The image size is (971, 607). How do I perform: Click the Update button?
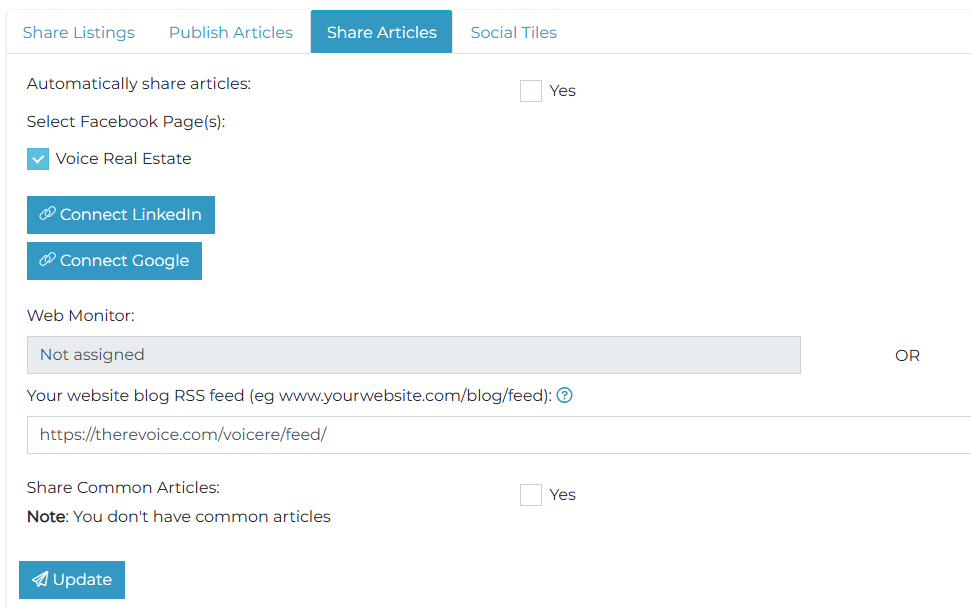pyautogui.click(x=72, y=580)
